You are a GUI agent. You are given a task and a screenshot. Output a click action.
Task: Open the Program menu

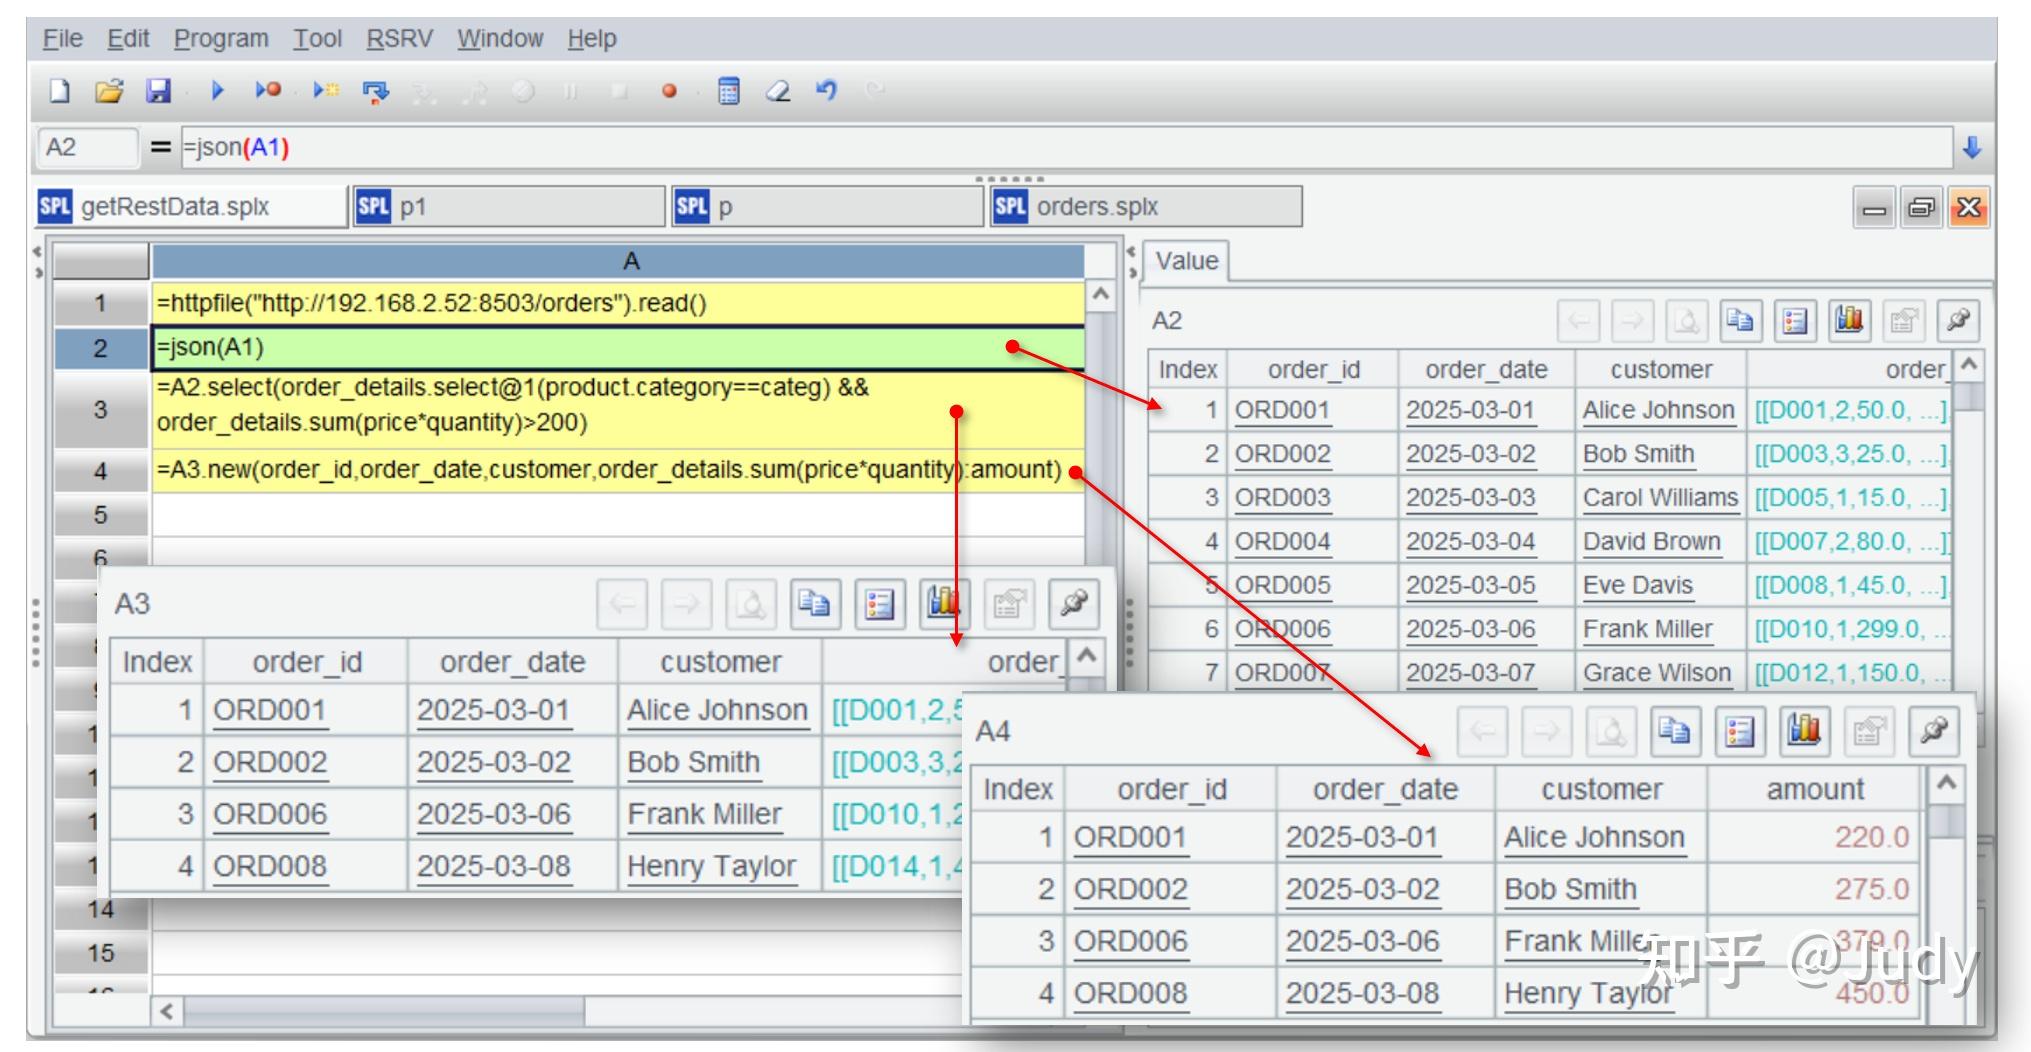221,39
